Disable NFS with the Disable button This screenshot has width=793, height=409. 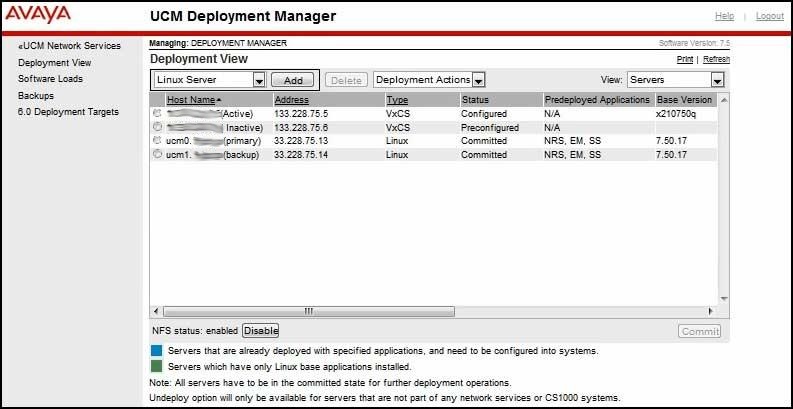(x=261, y=331)
